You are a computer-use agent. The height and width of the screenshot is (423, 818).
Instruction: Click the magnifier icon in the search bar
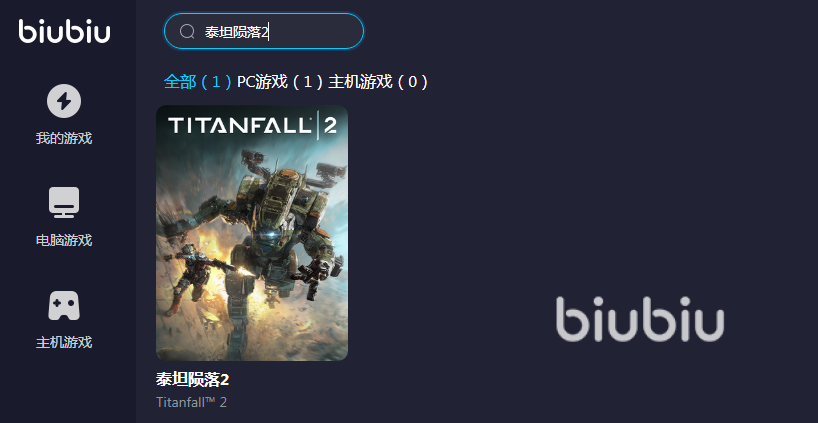(x=187, y=32)
